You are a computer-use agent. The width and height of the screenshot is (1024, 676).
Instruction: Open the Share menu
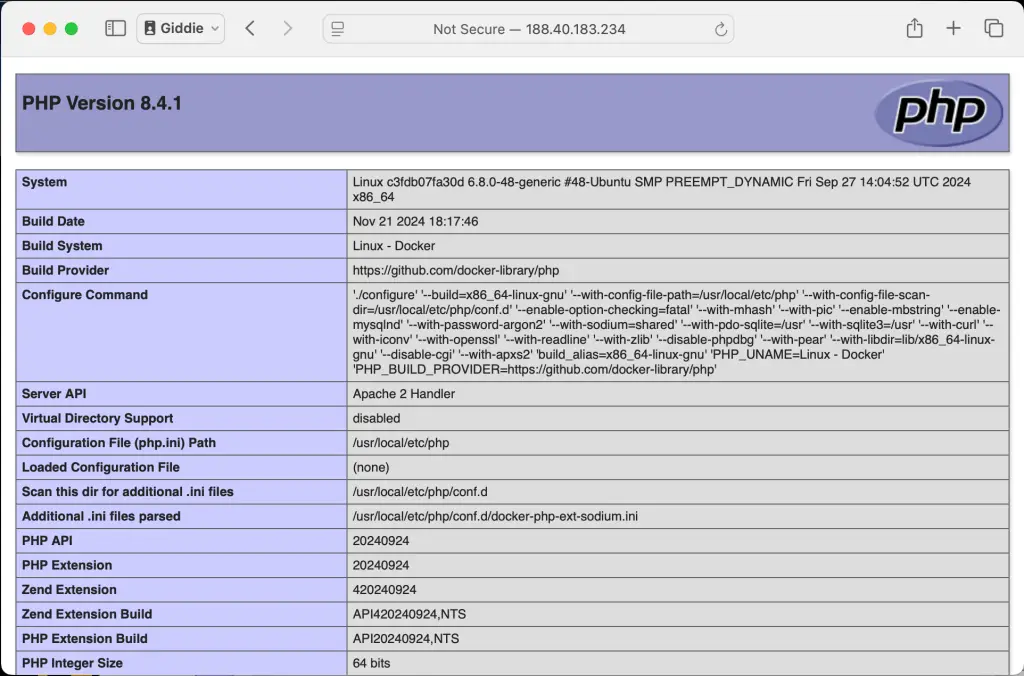coord(914,28)
